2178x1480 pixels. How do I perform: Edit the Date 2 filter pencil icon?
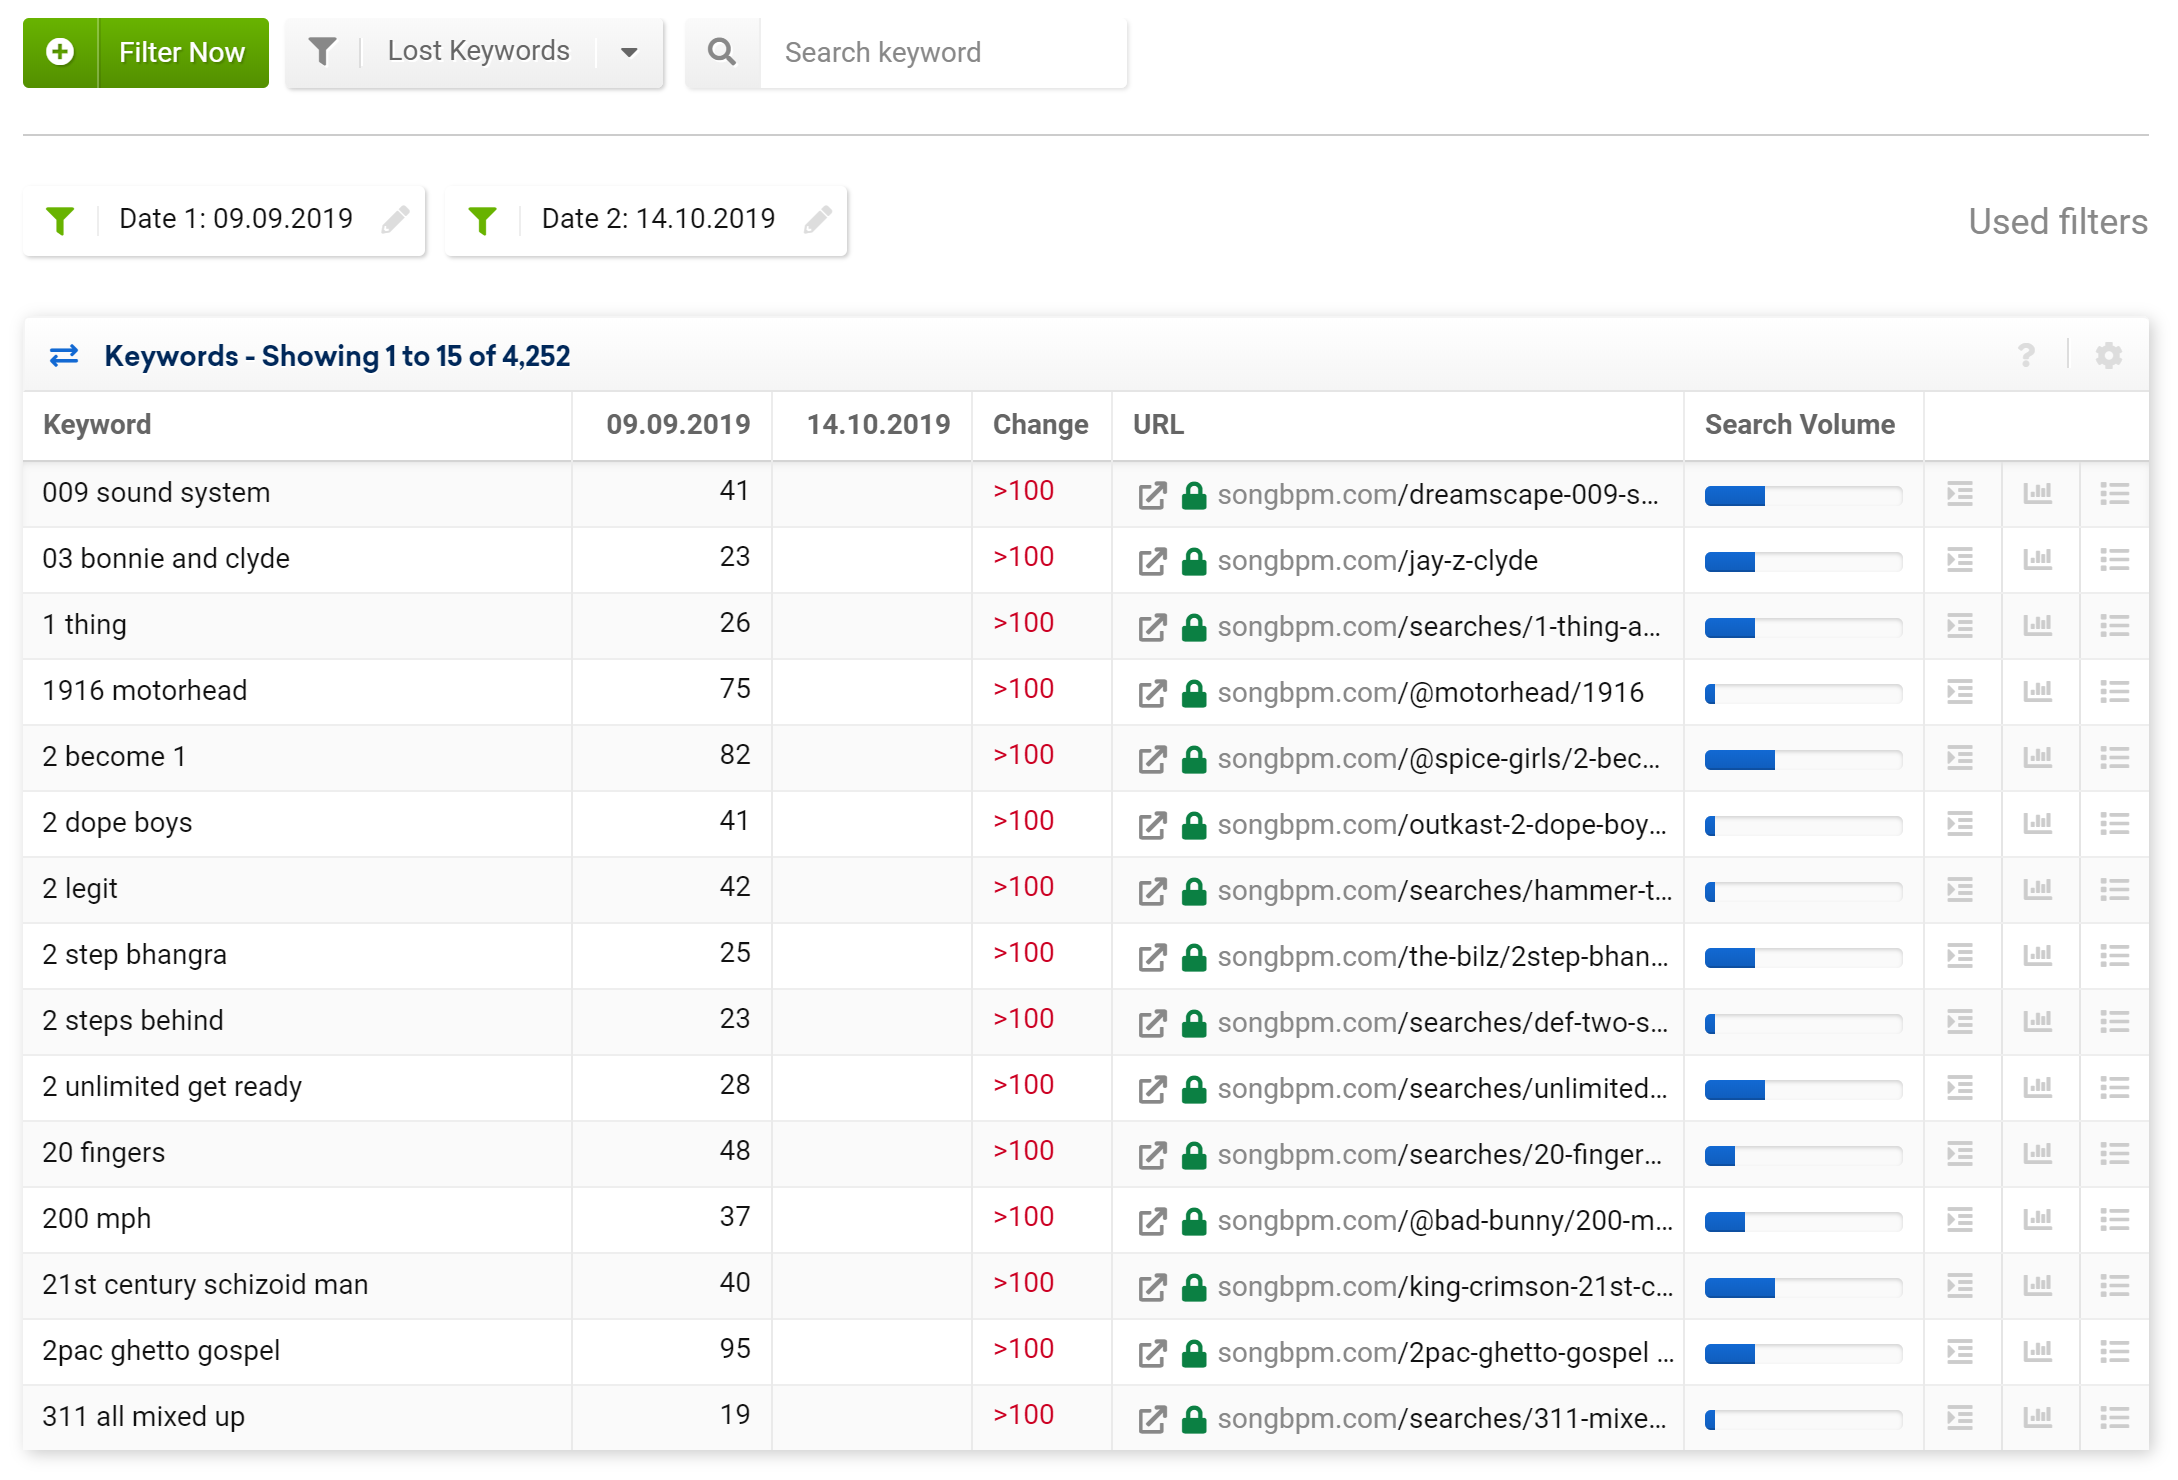818,219
